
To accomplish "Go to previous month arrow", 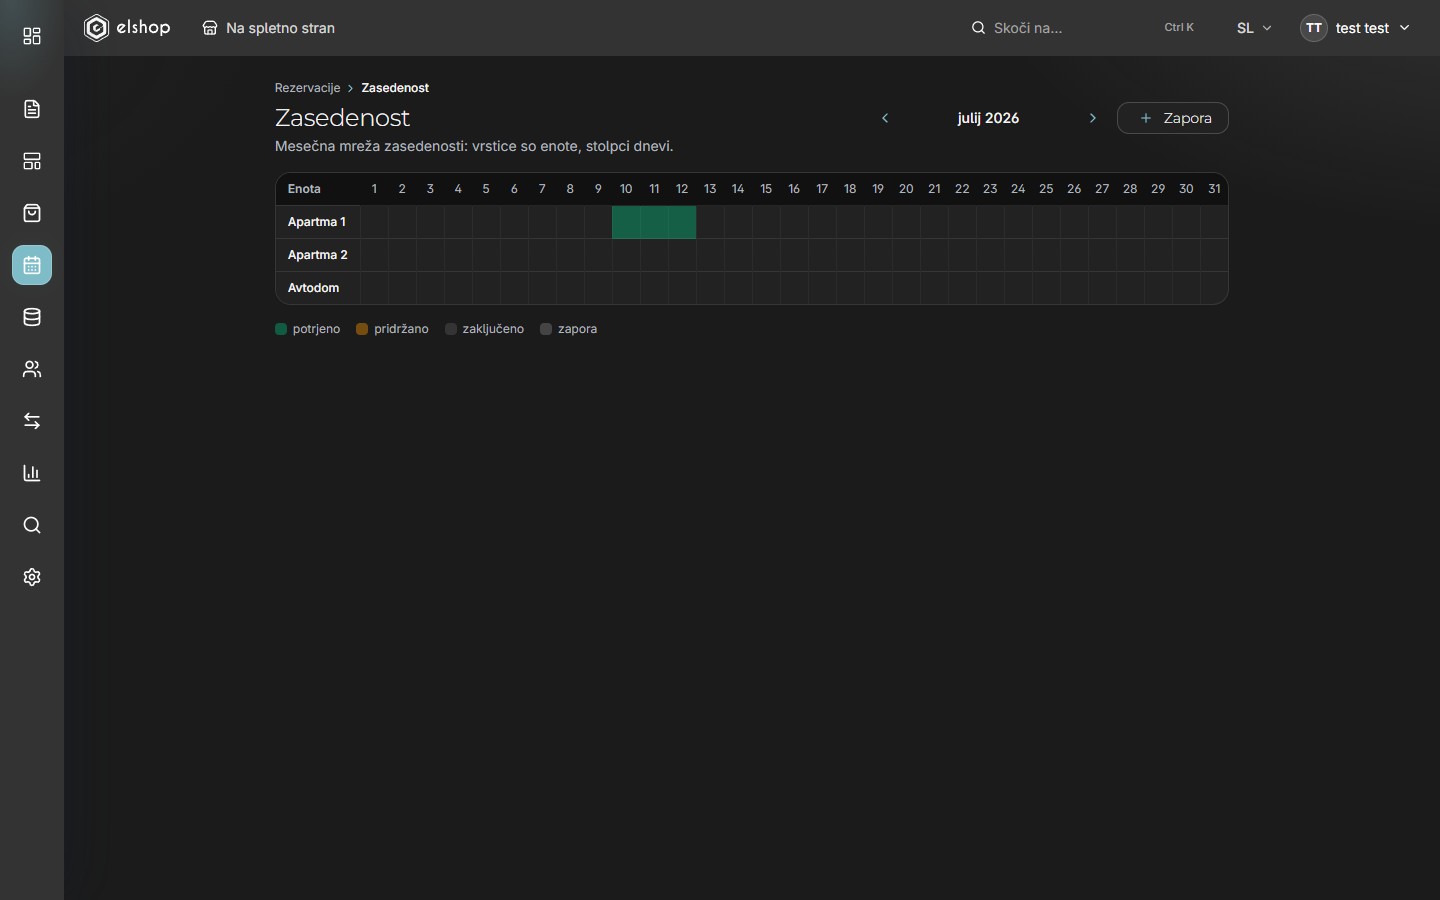I will coord(885,118).
